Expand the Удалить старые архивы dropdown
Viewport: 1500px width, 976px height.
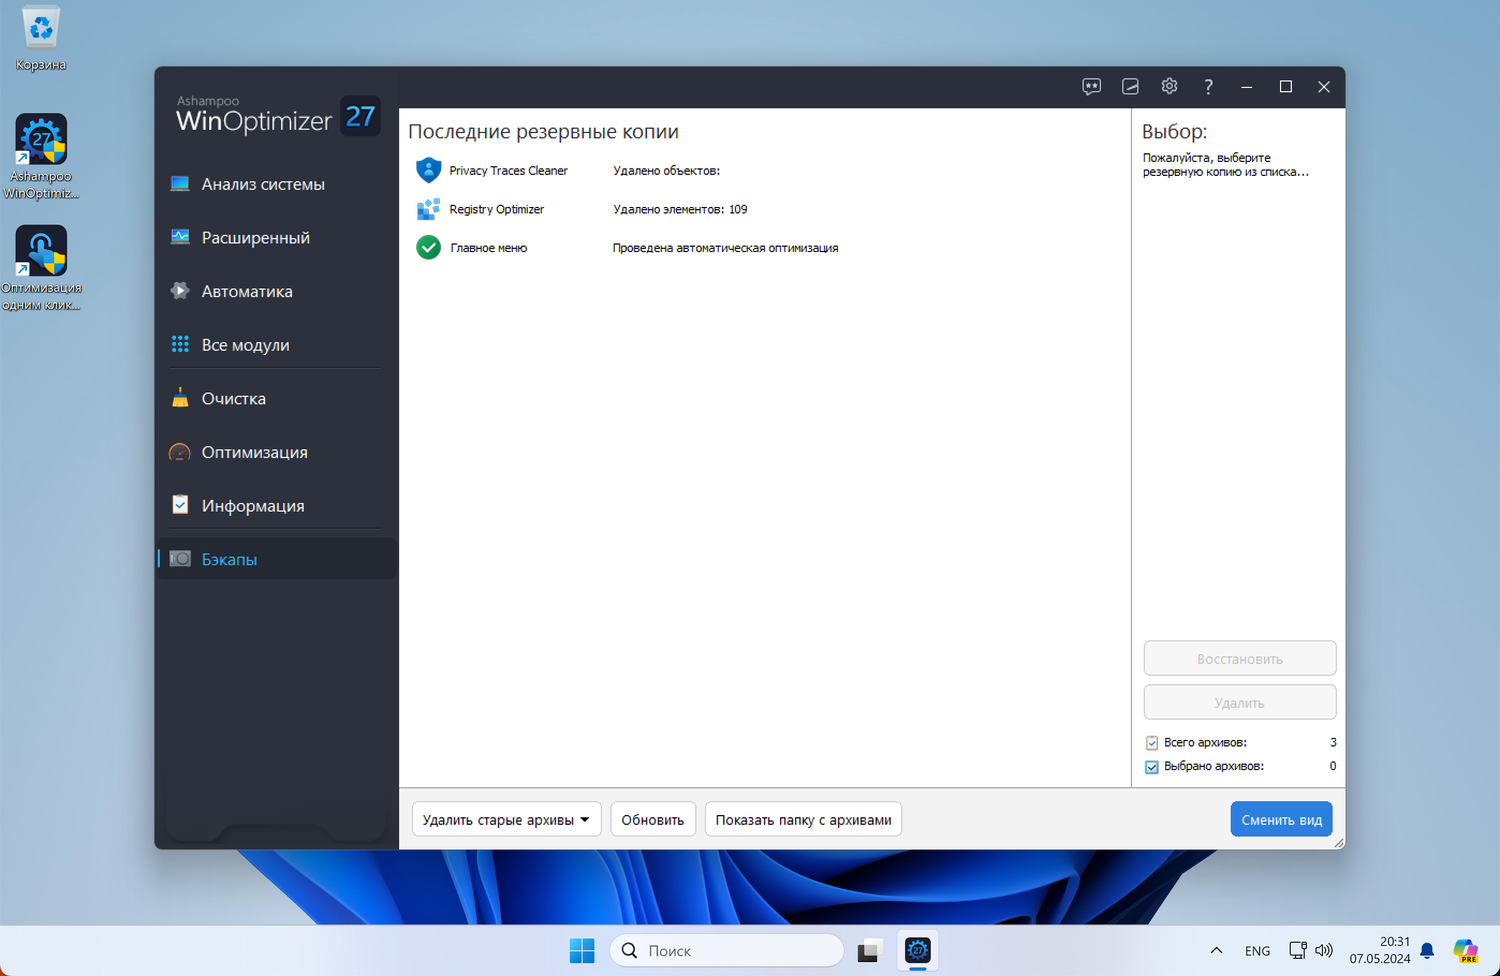pos(506,820)
